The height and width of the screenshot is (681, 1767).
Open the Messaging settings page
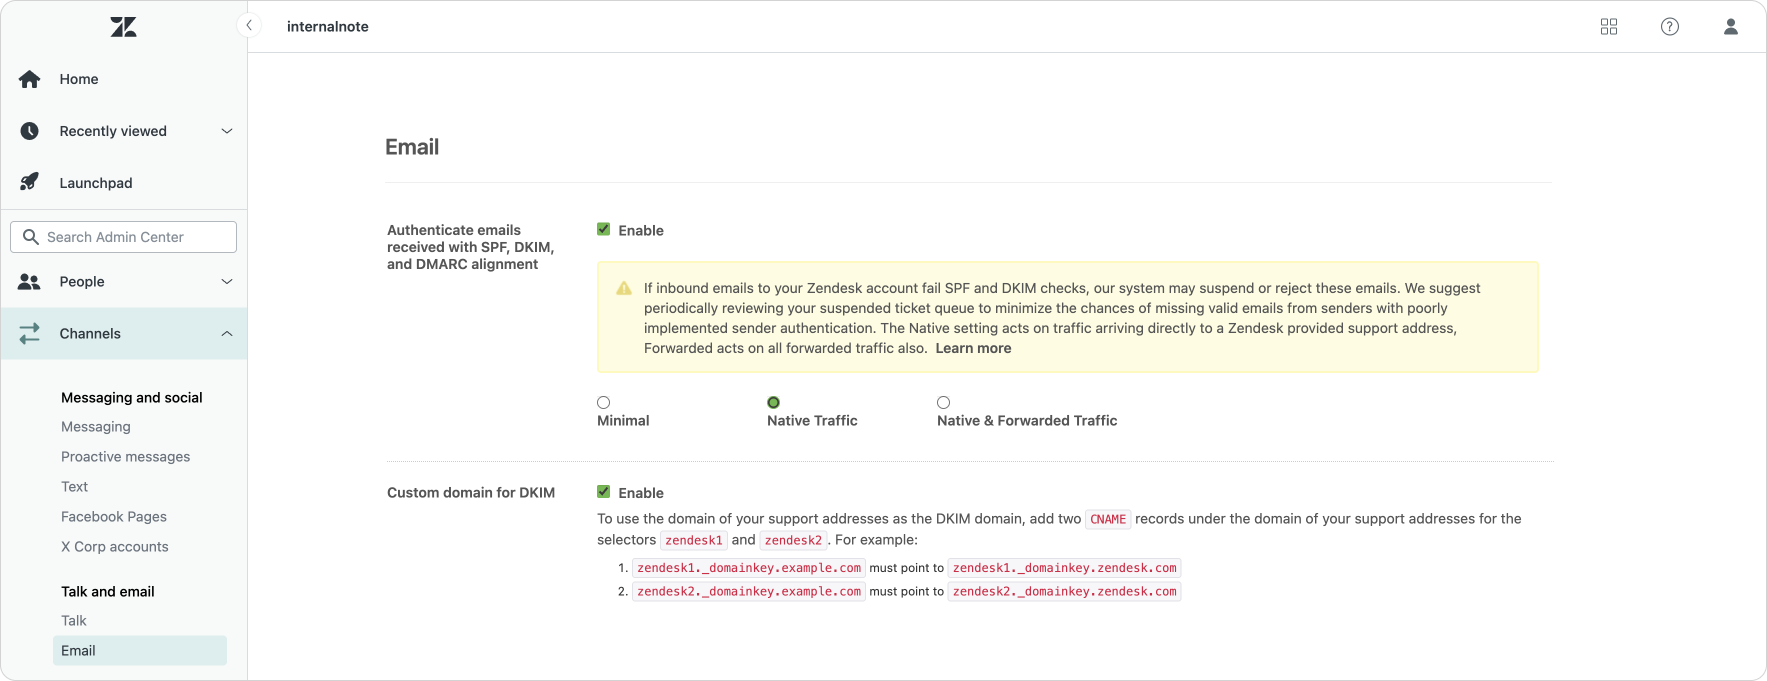(x=96, y=427)
